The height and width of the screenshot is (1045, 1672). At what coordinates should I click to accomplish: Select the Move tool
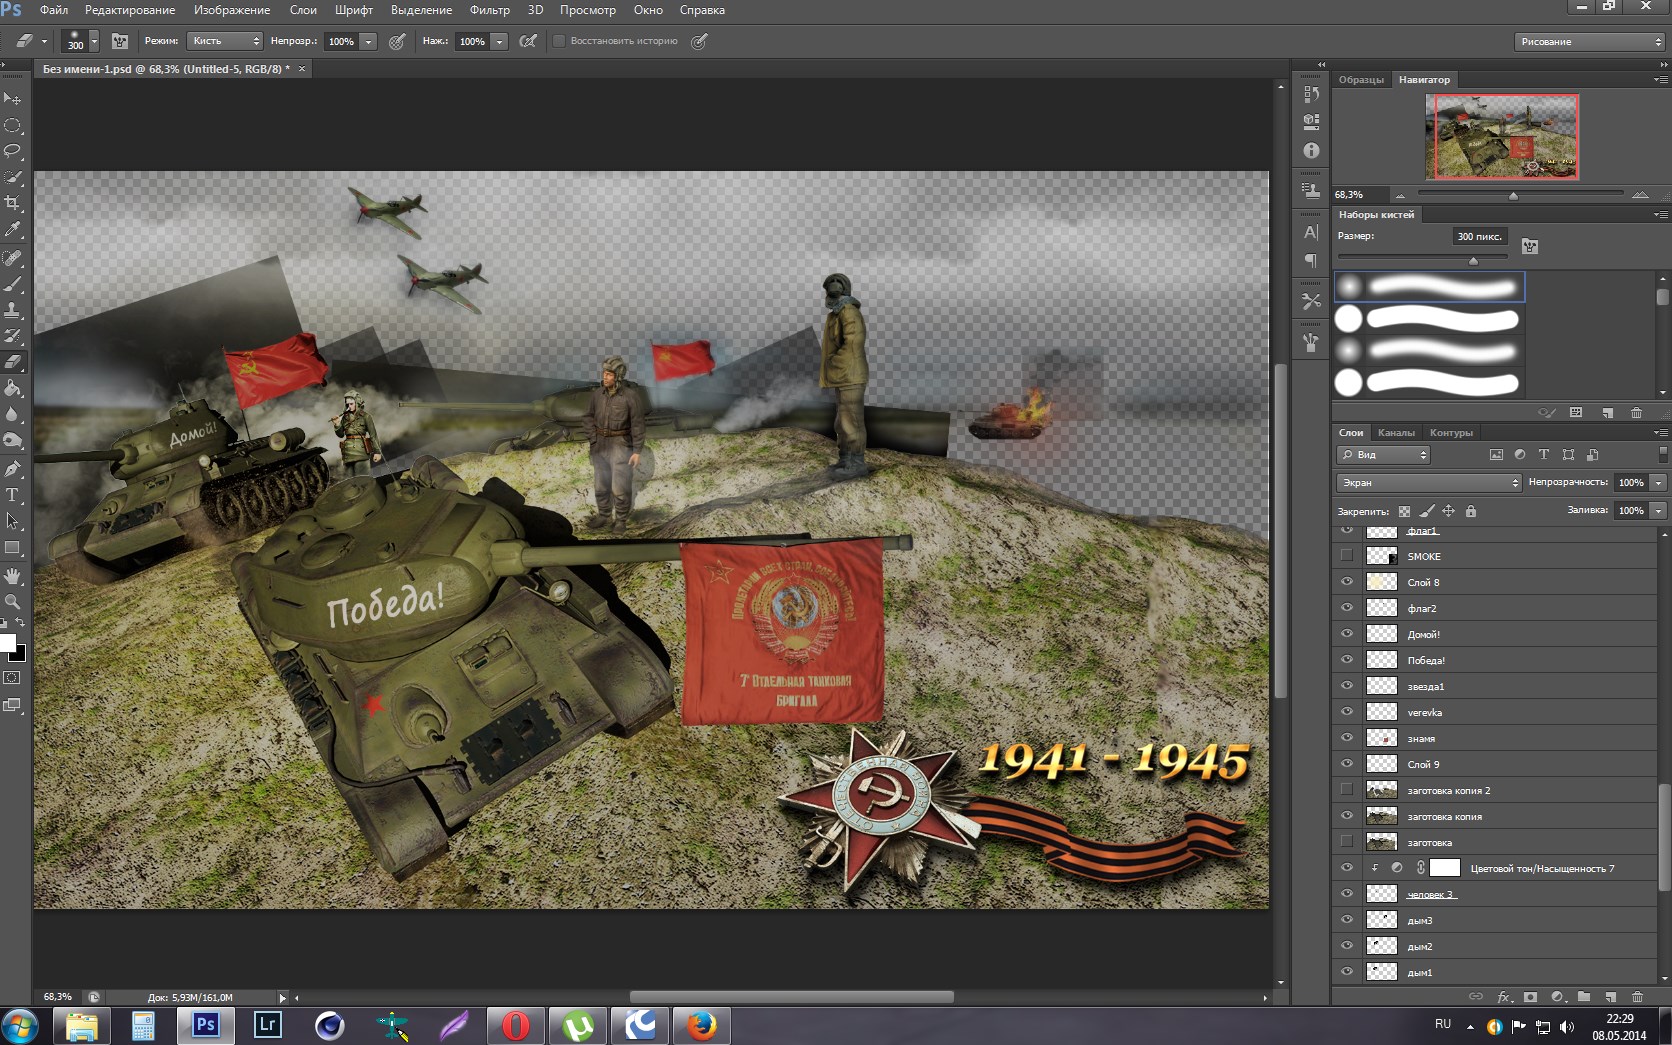pos(13,99)
